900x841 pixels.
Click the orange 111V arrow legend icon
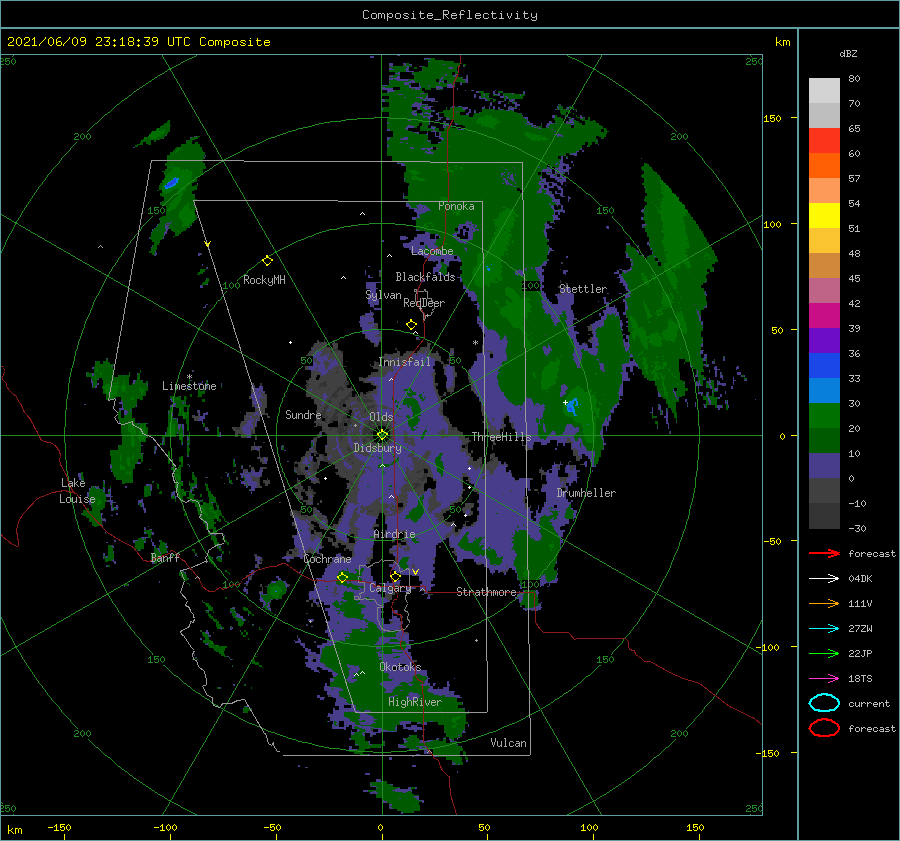coord(824,603)
